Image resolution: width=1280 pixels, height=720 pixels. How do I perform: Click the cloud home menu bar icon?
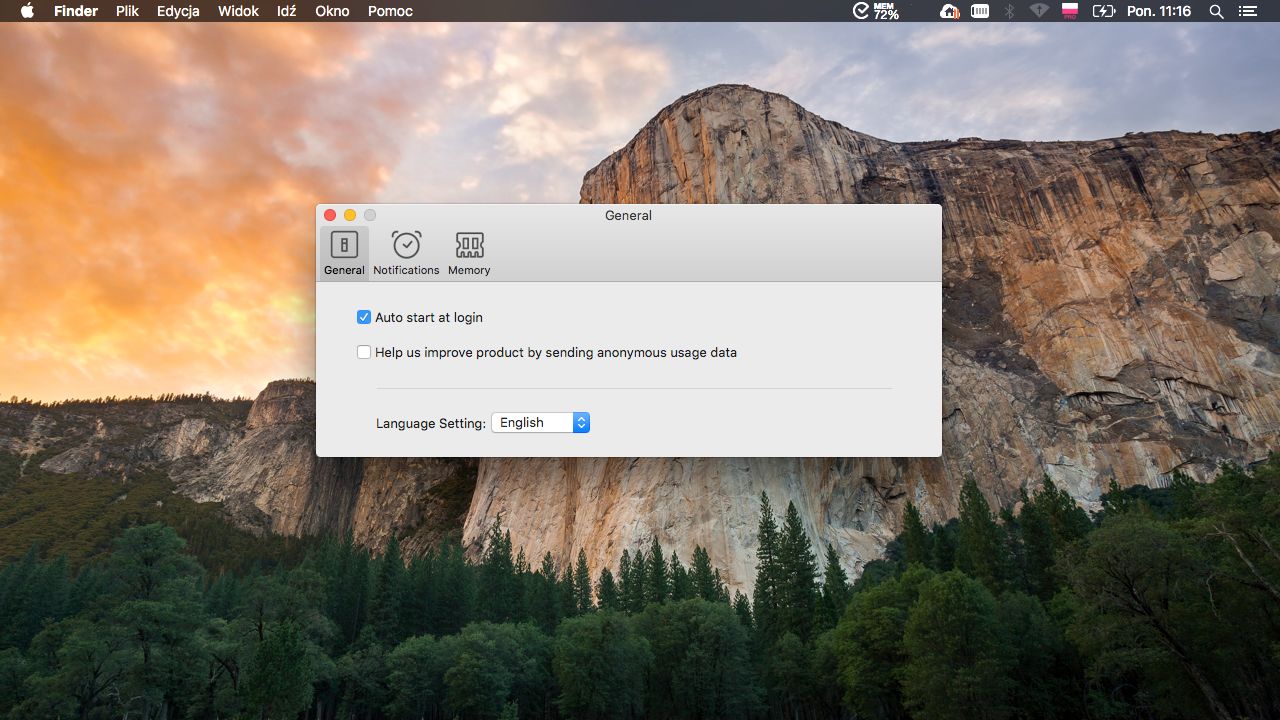(950, 11)
